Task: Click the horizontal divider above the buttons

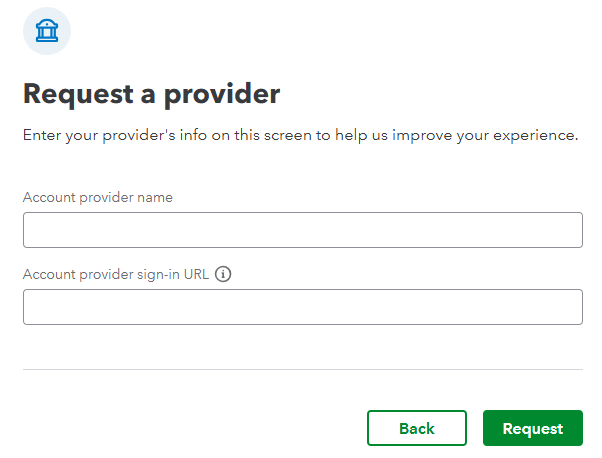Action: [303, 370]
